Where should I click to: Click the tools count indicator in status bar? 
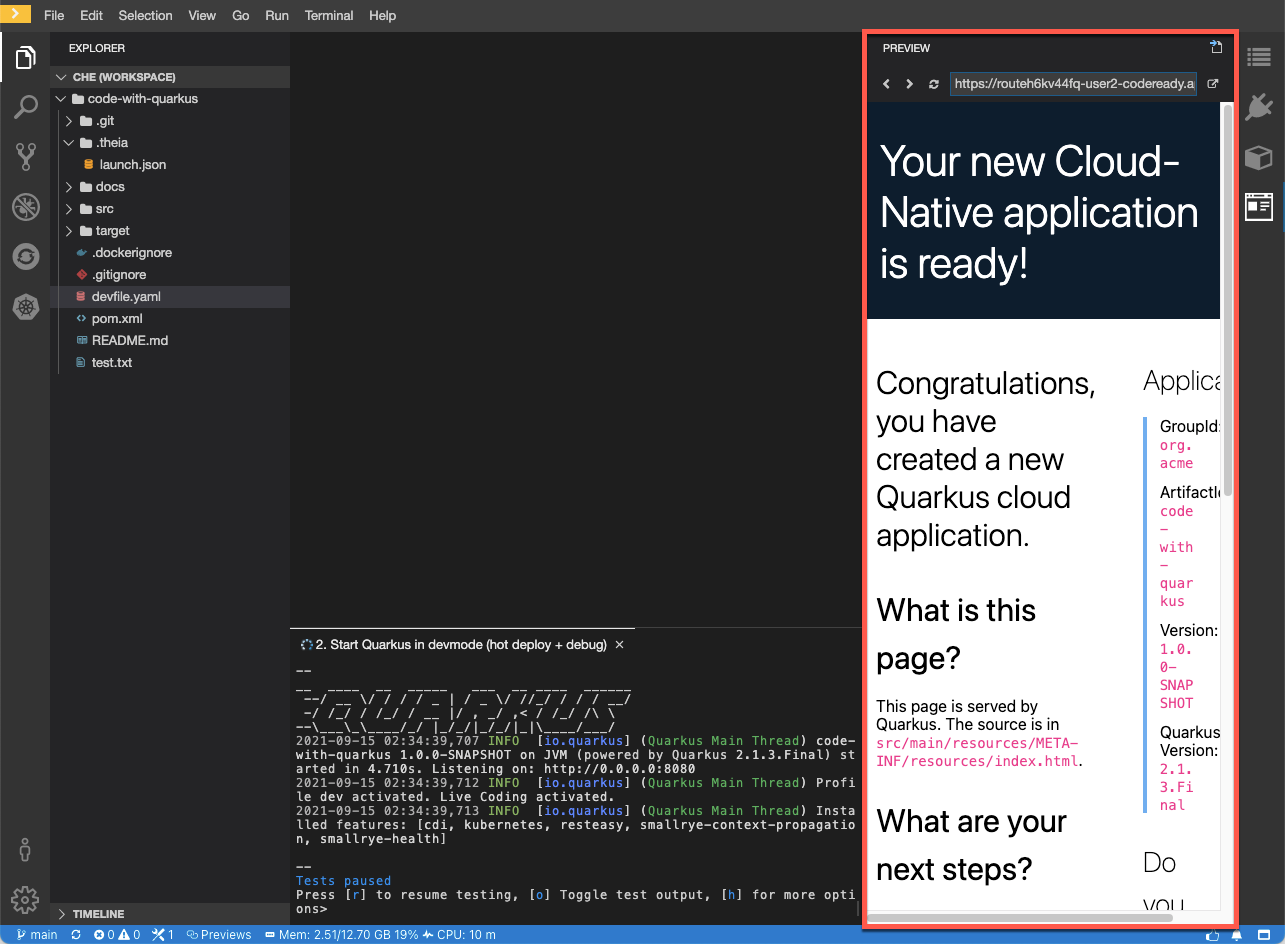click(163, 935)
